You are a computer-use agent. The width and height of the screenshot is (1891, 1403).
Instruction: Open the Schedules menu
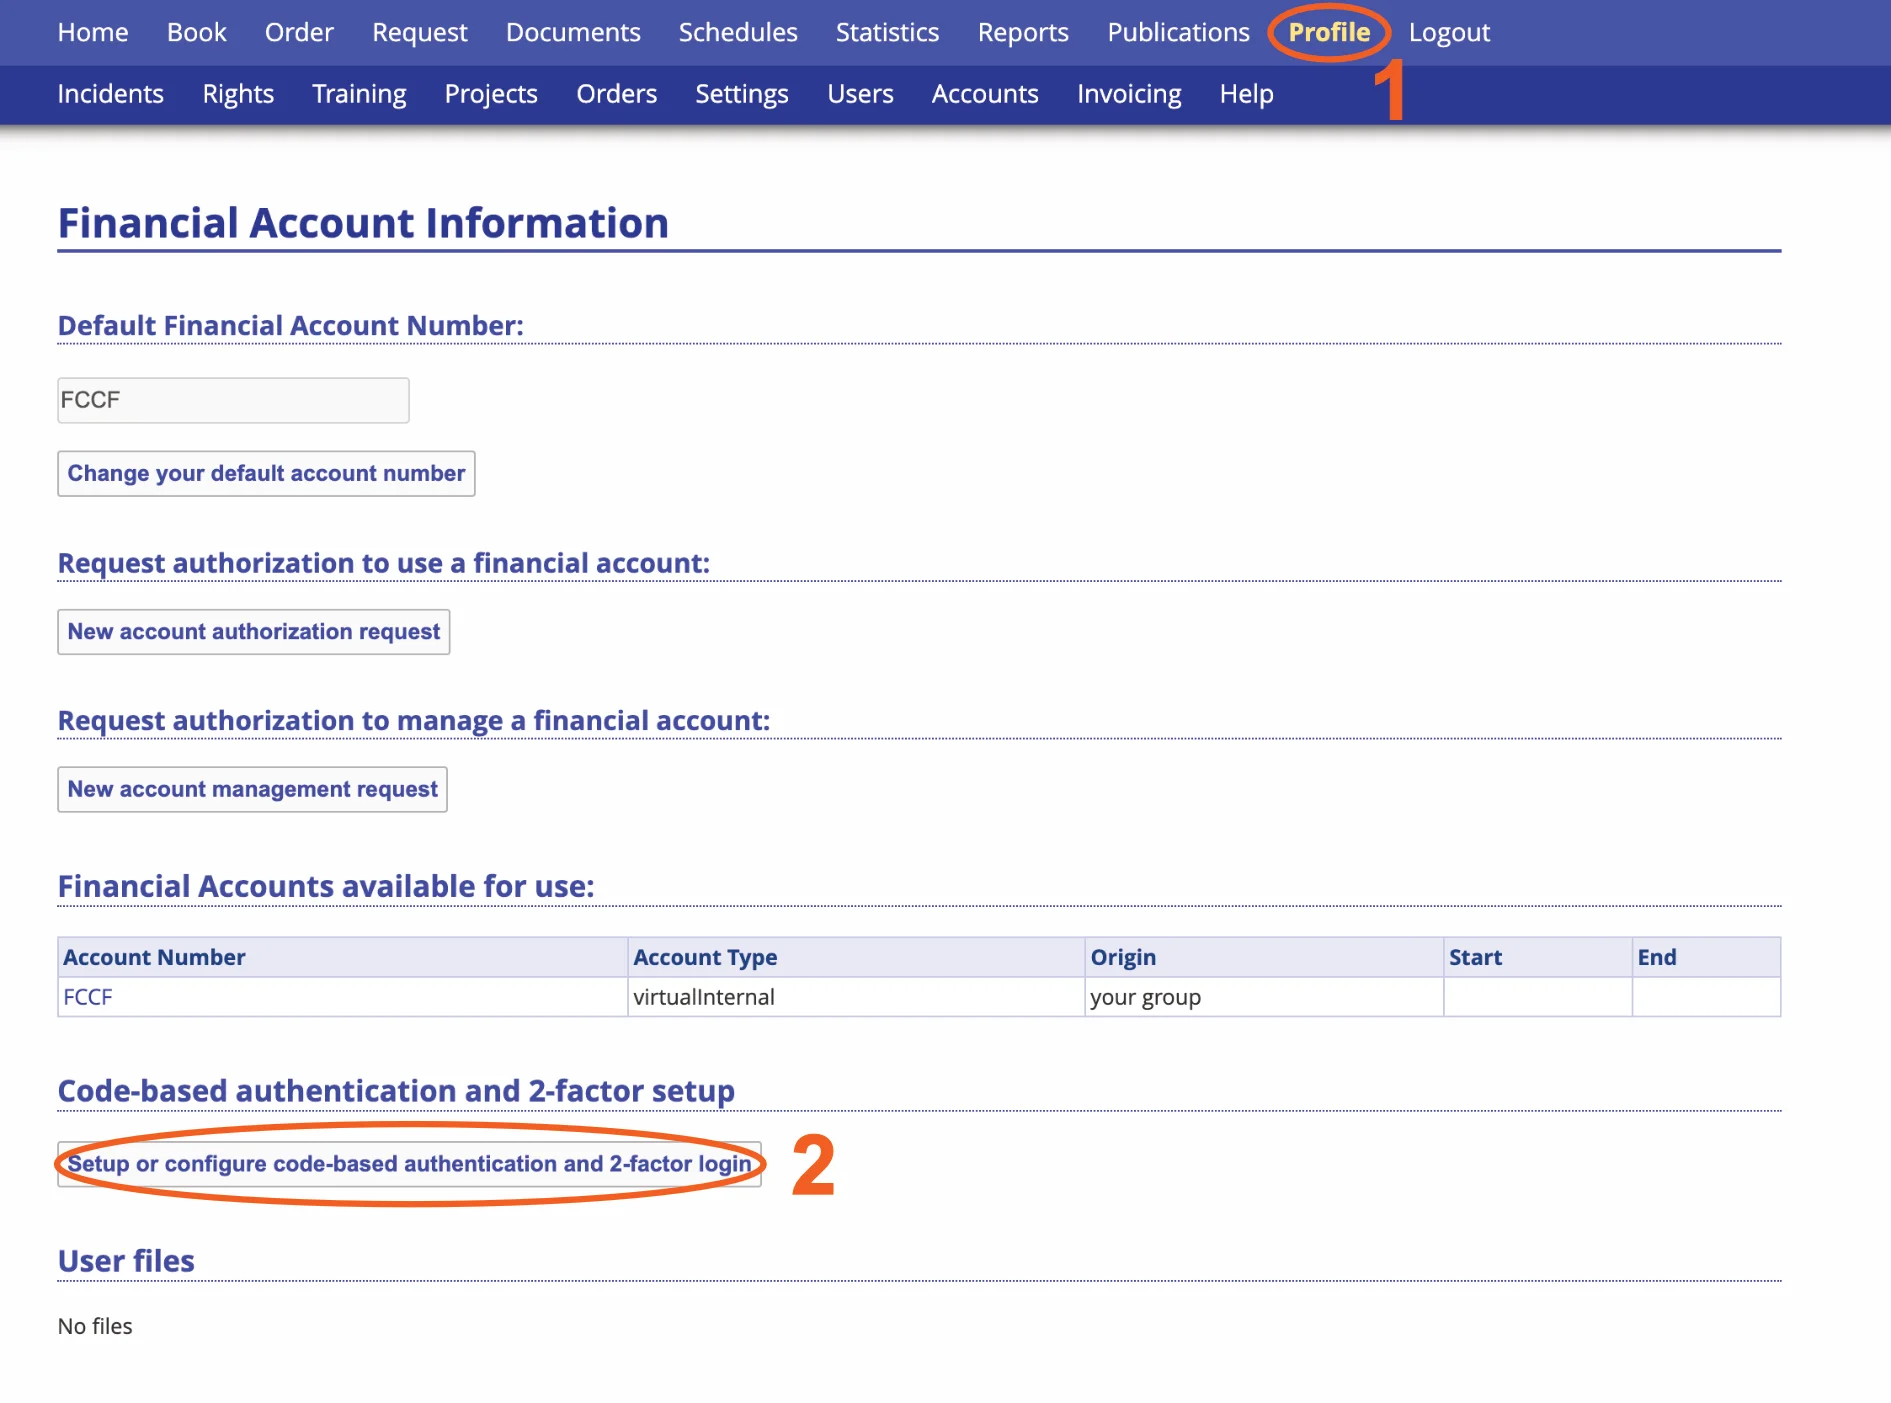738,32
